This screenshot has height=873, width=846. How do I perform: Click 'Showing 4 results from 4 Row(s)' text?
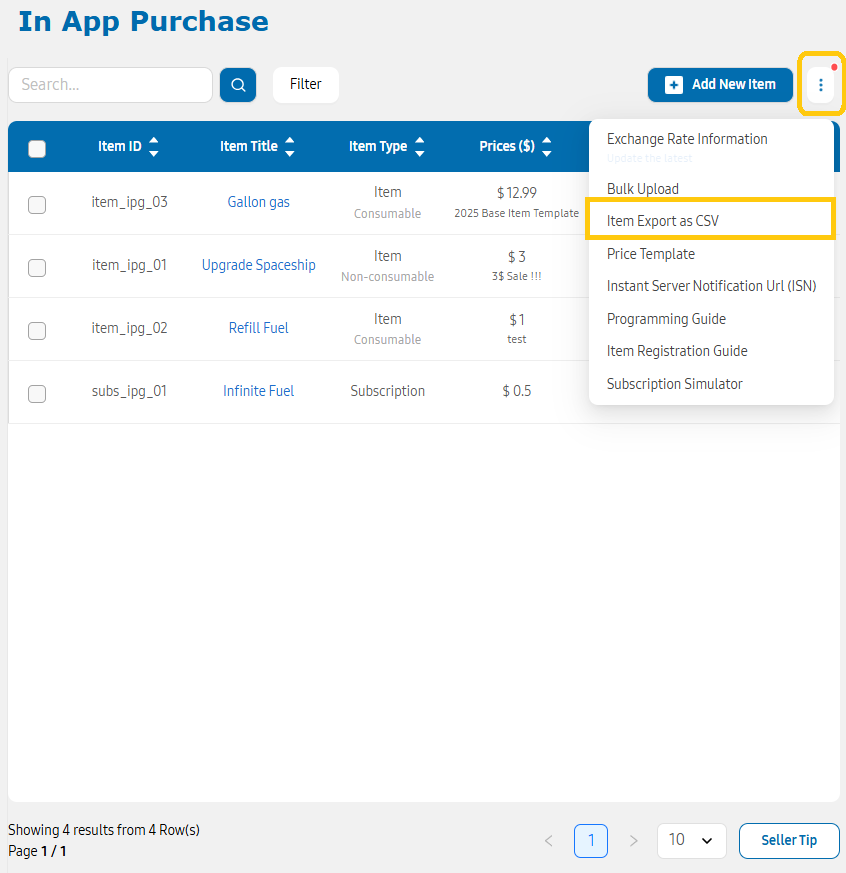coord(104,830)
